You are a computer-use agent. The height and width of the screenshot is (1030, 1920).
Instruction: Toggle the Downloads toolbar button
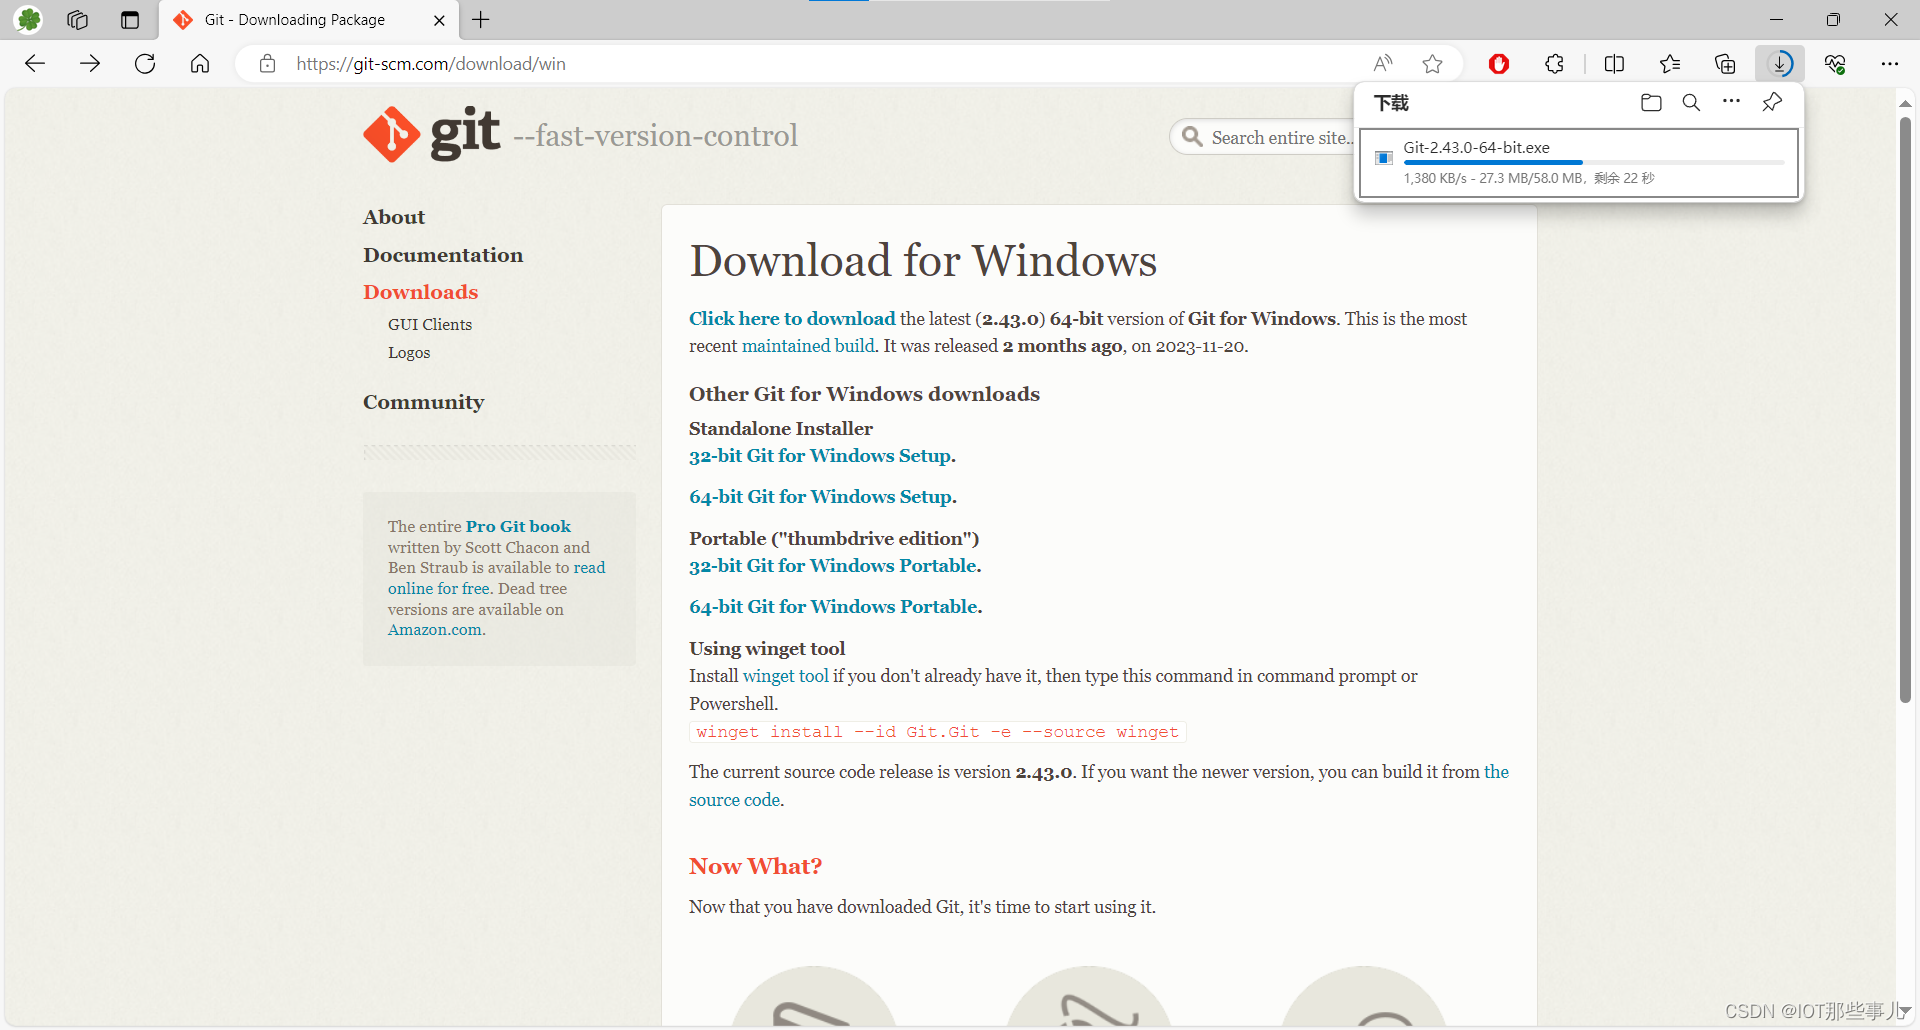(x=1780, y=64)
